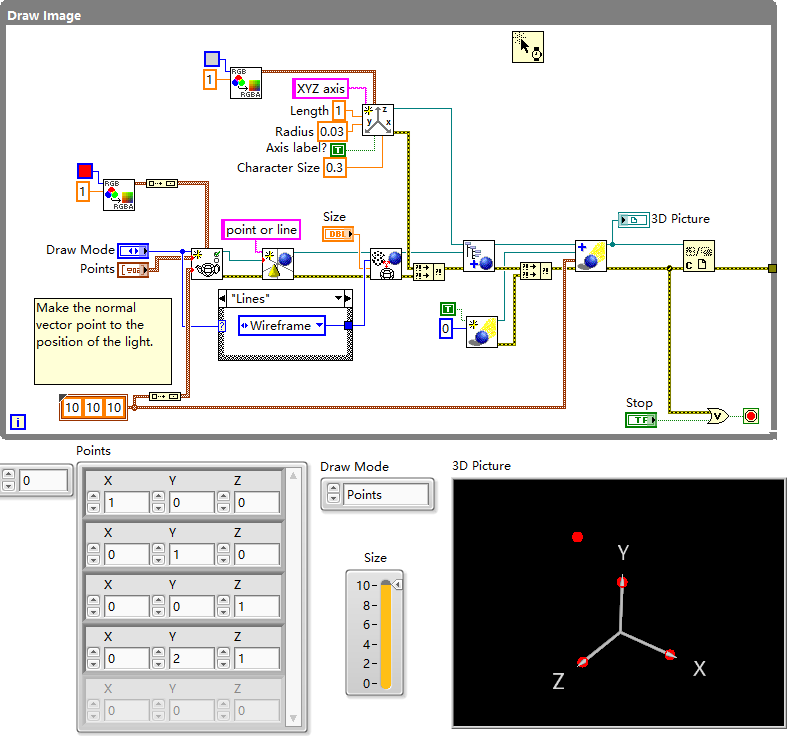Viewport: 798px width, 736px height.
Task: Click the Points array index stepper
Action: (8, 480)
